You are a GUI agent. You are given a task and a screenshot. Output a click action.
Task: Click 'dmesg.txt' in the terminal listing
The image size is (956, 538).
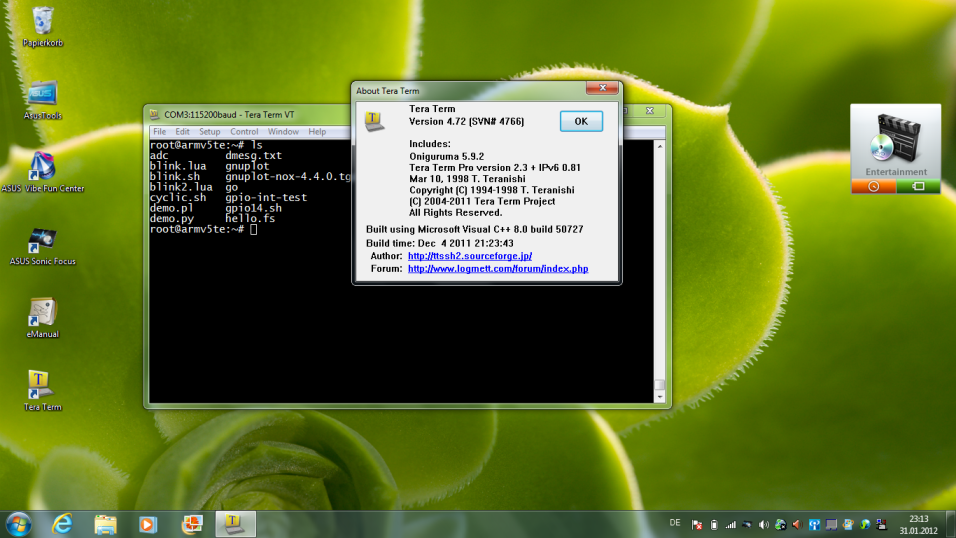pos(253,156)
